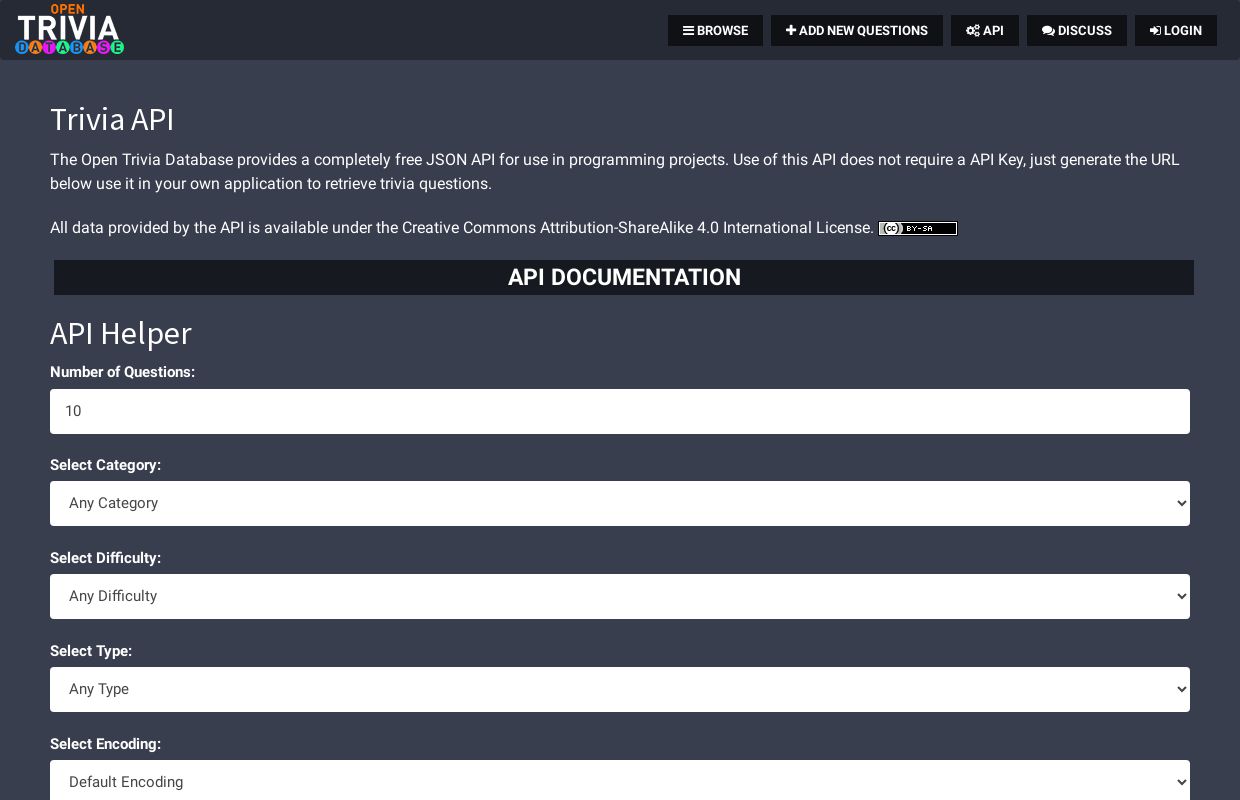This screenshot has height=800, width=1240.
Task: Open the Discuss nav button
Action: (x=1077, y=30)
